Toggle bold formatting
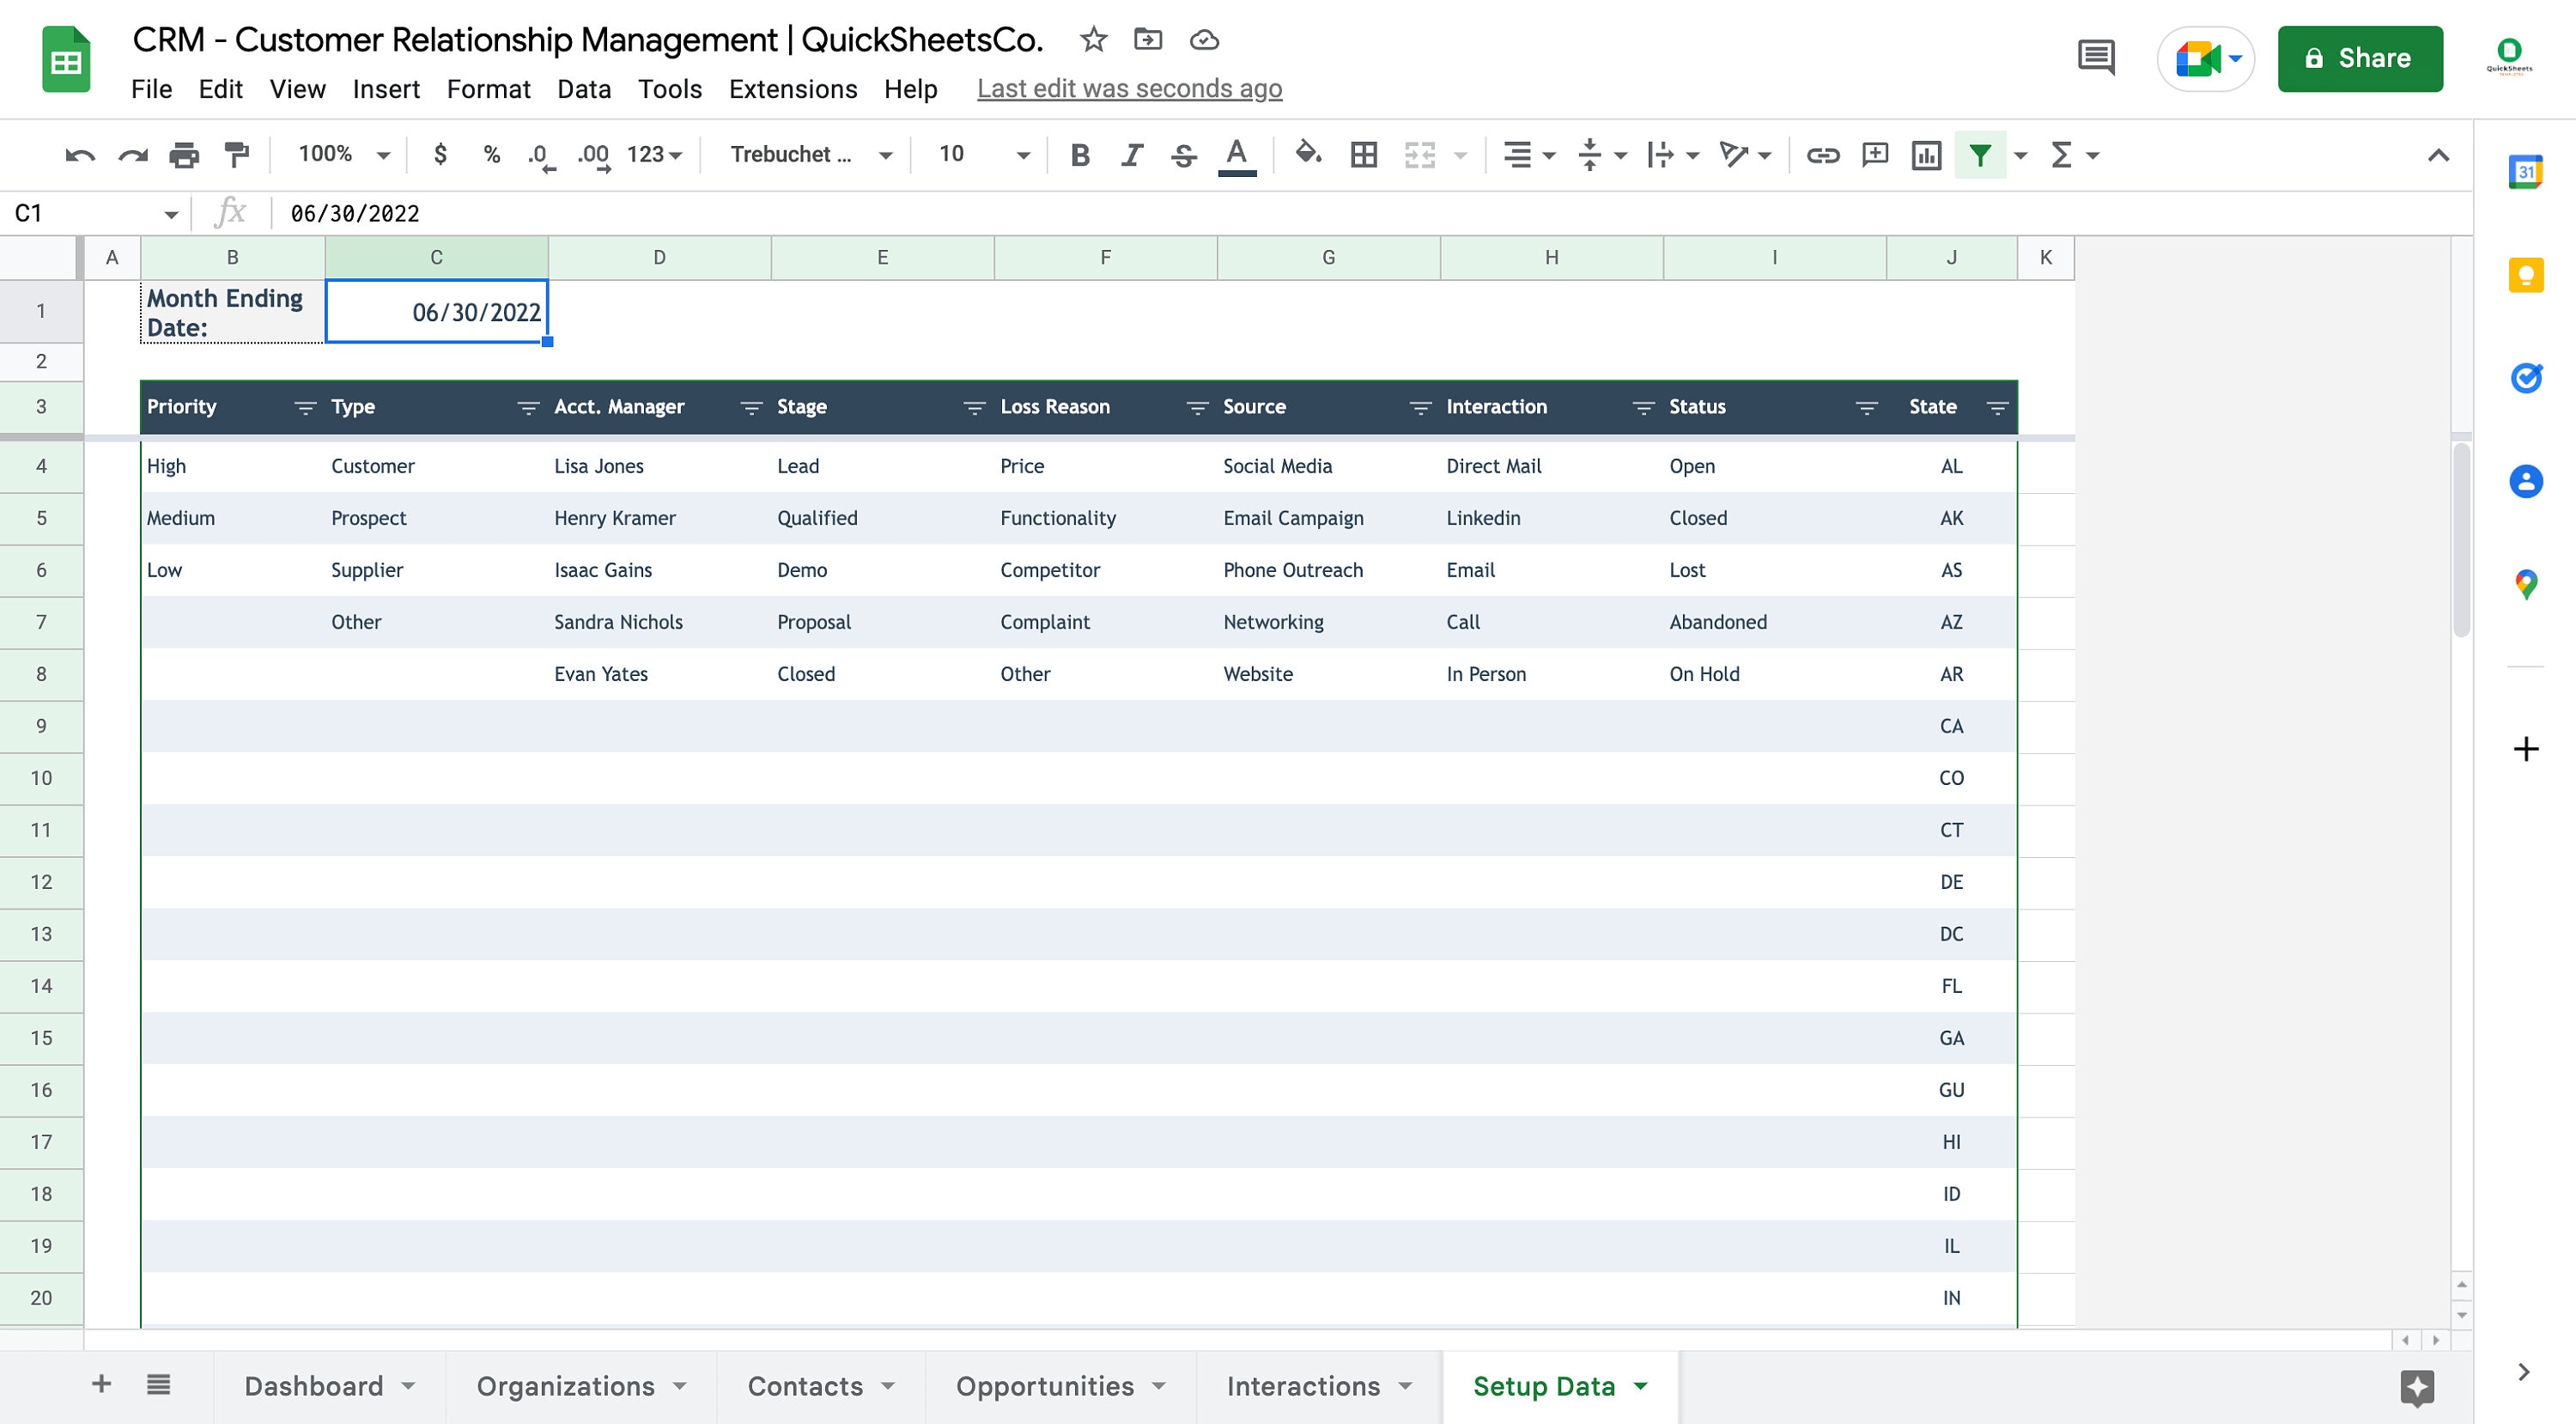This screenshot has width=2576, height=1424. [x=1079, y=154]
